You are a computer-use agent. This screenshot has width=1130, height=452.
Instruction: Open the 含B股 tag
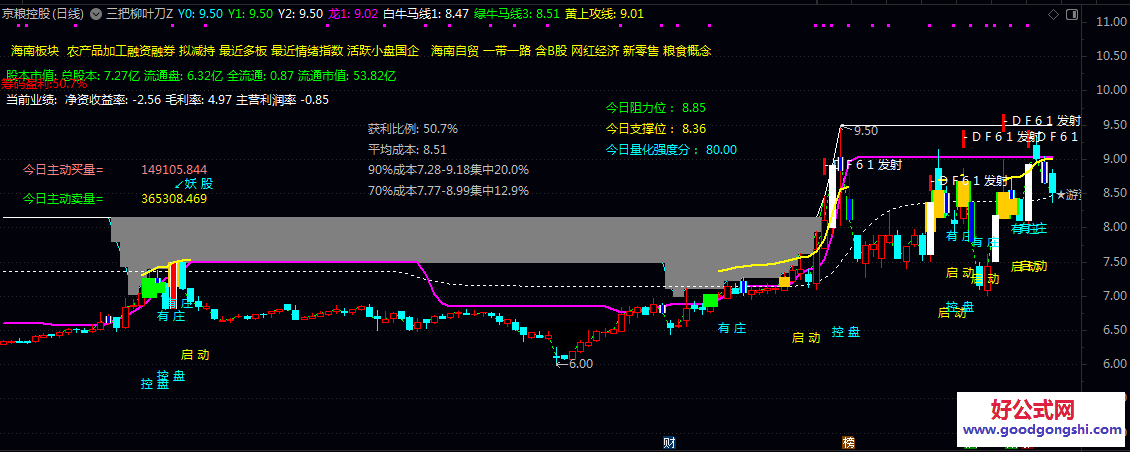(551, 51)
